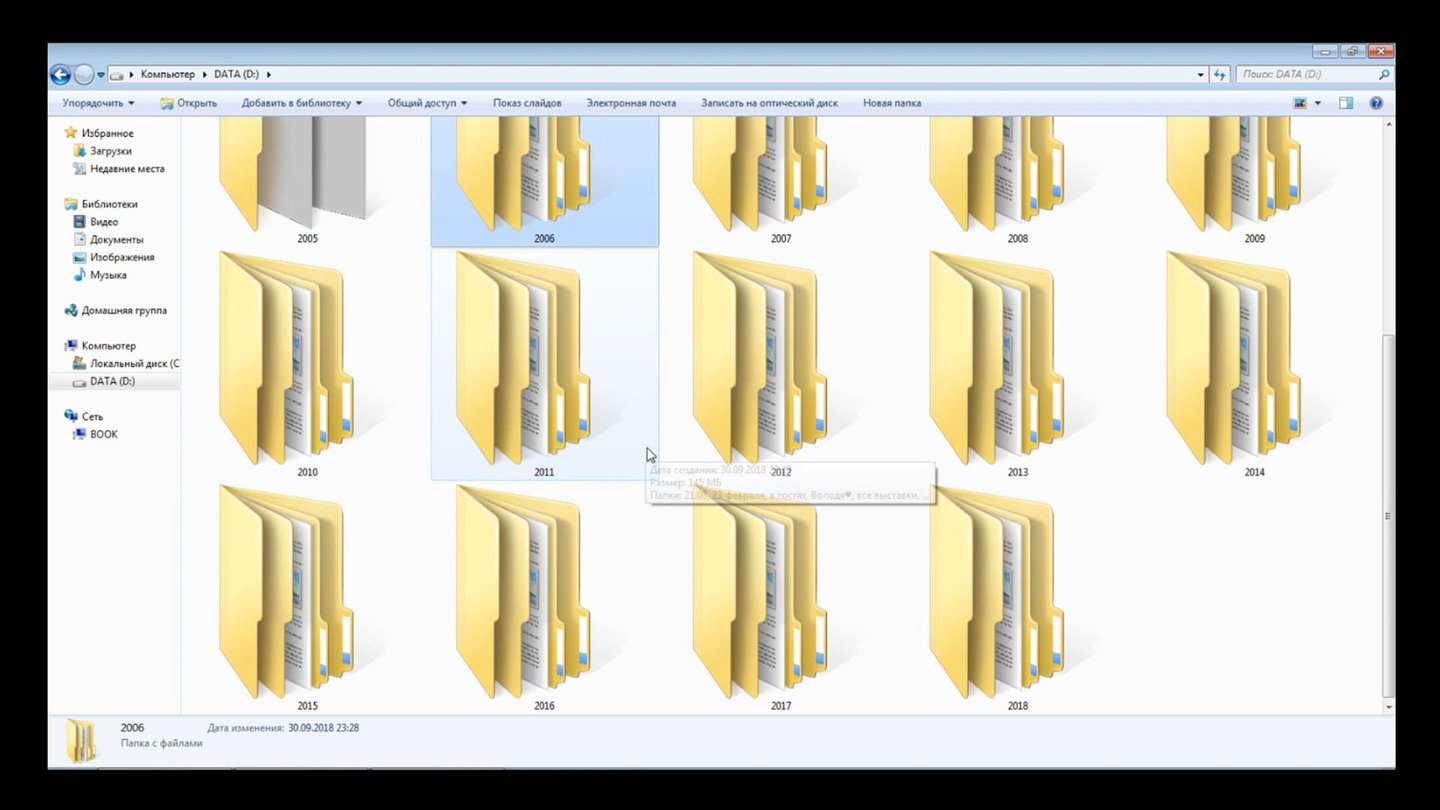Select the 2016 folder
Image resolution: width=1440 pixels, height=810 pixels.
[545, 598]
